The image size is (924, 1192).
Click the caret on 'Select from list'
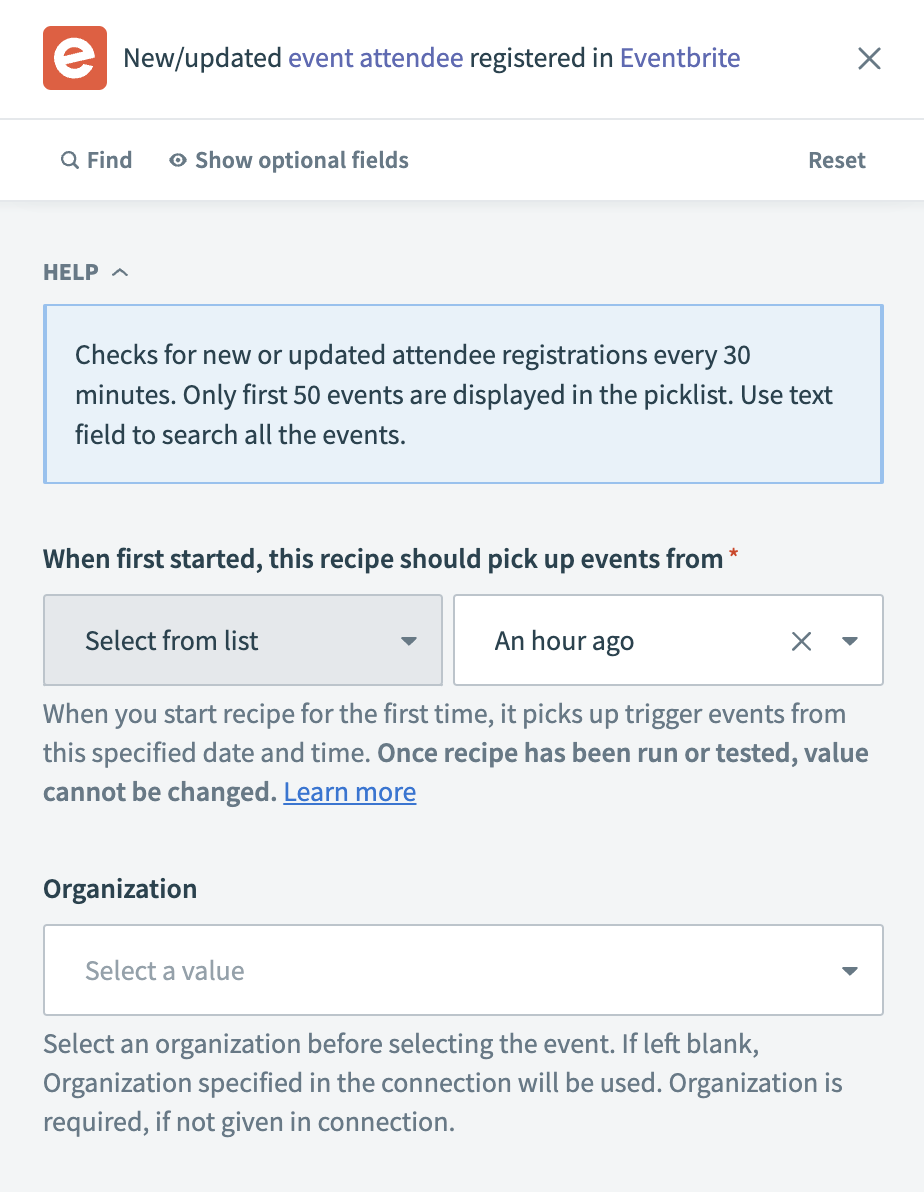click(408, 641)
